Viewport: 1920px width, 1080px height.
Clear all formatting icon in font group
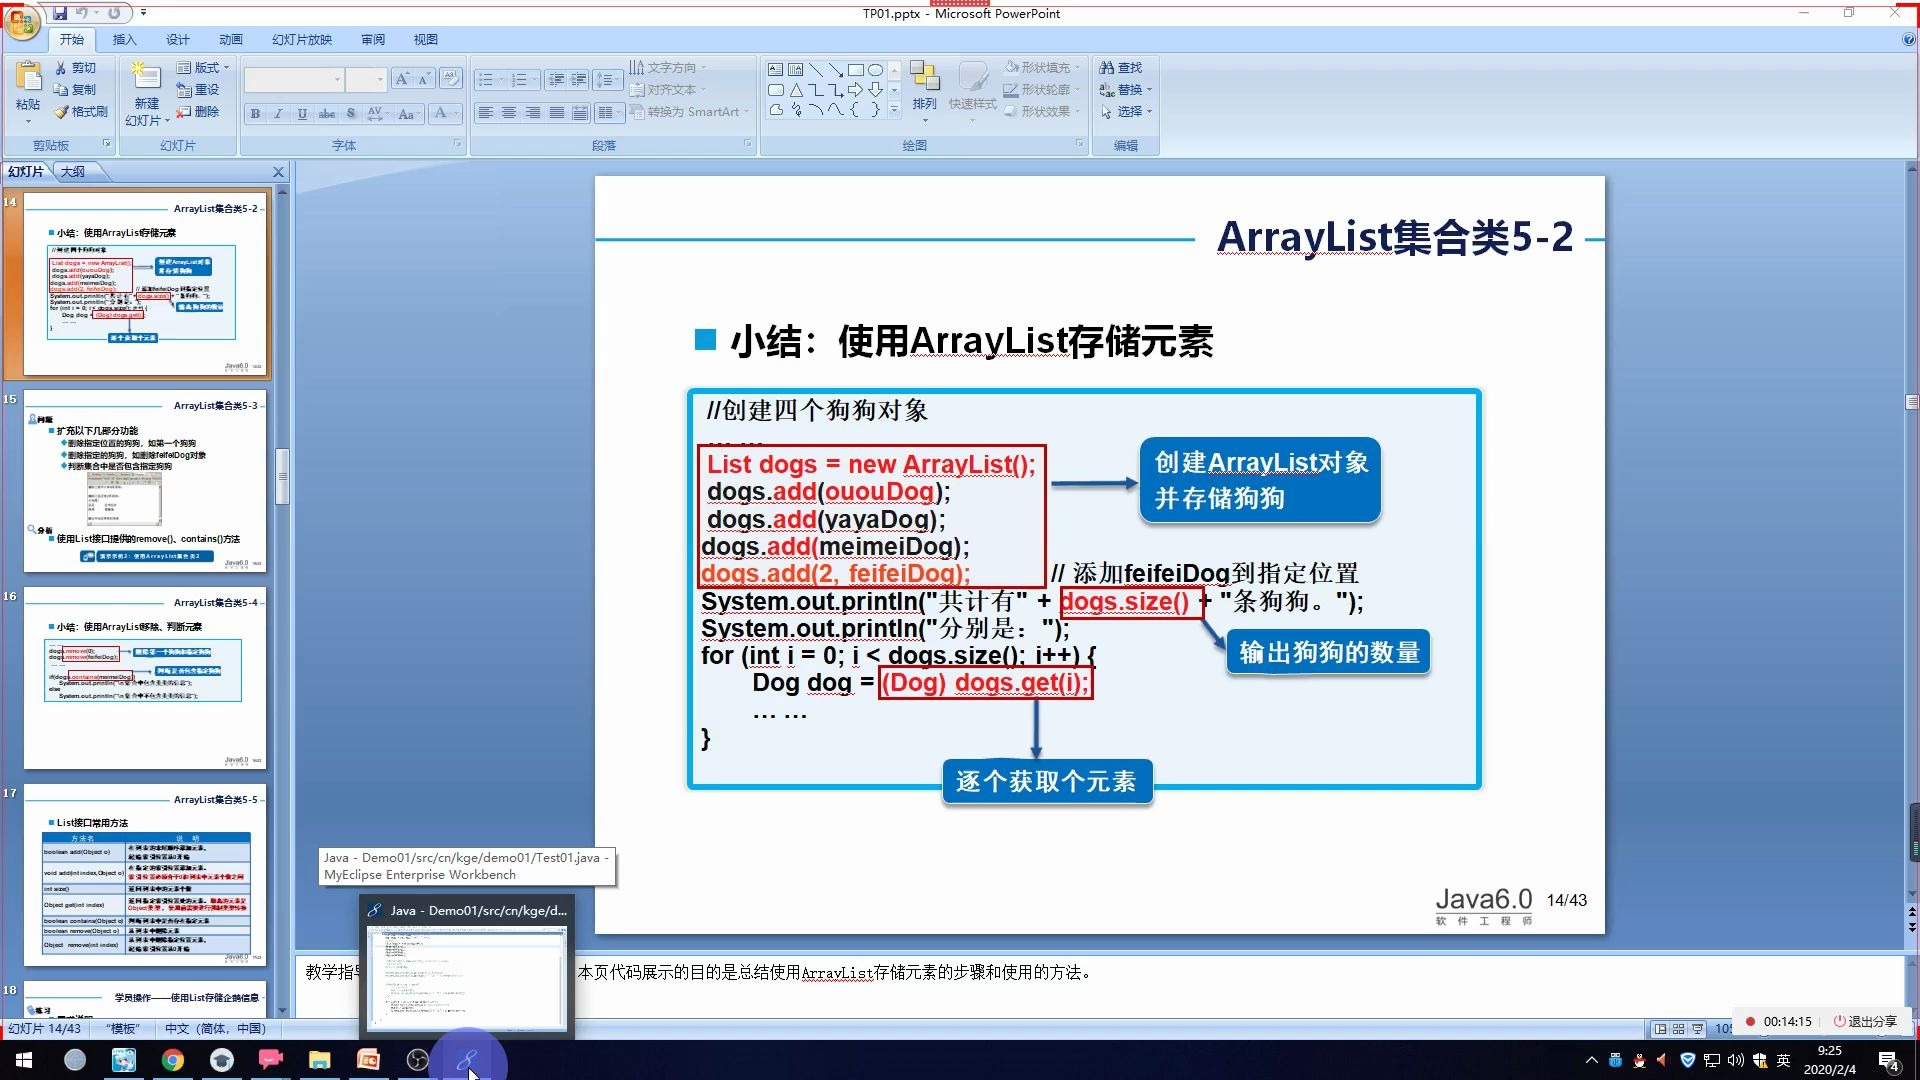tap(450, 78)
